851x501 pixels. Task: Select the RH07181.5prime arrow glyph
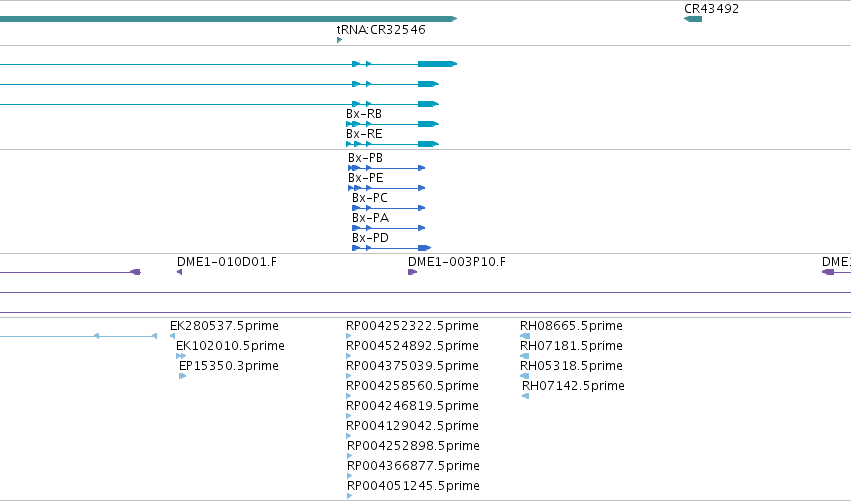(524, 356)
